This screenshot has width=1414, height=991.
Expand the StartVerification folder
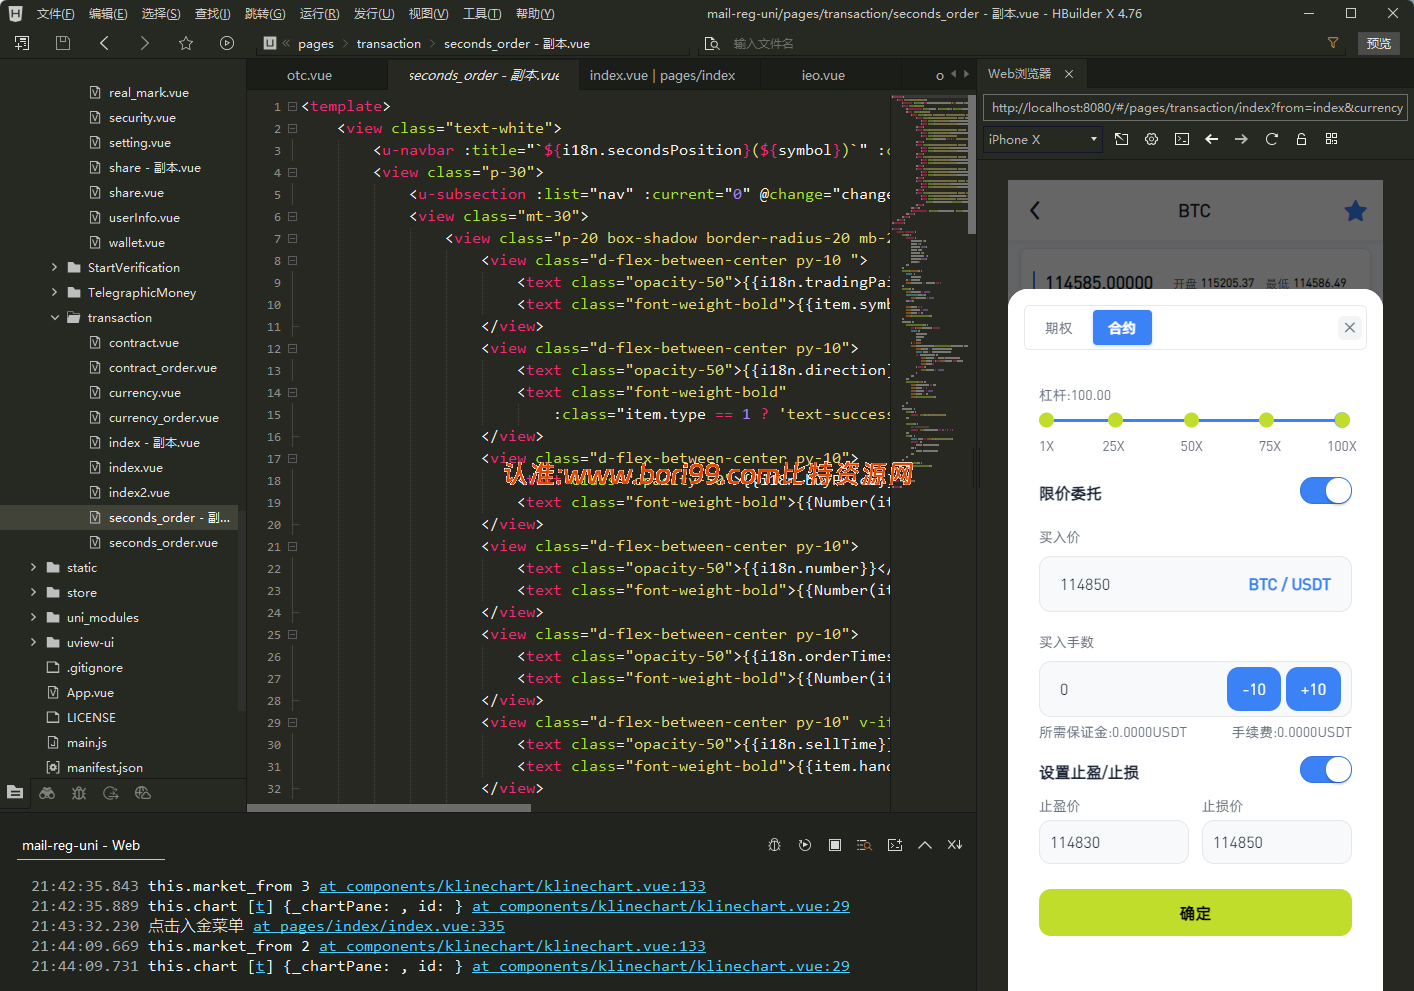pyautogui.click(x=54, y=267)
